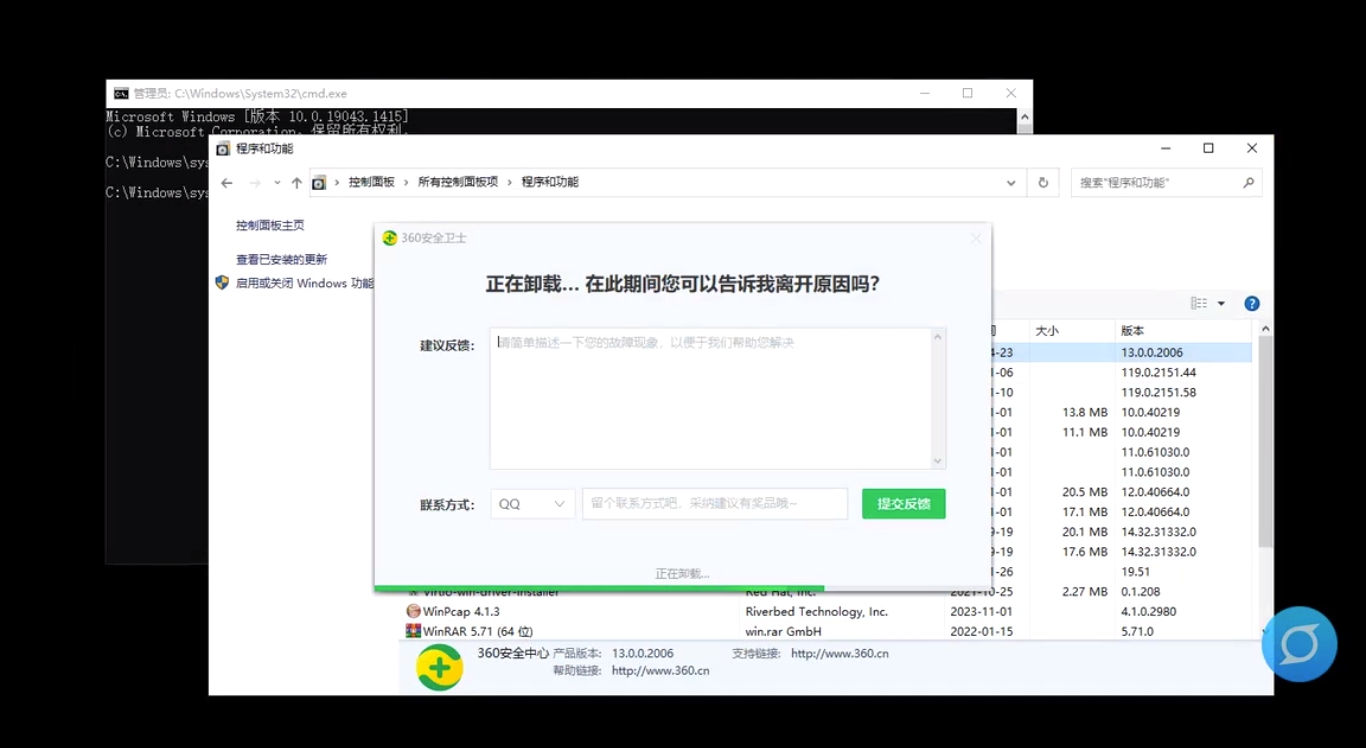This screenshot has height=748, width=1366.
Task: Click the WinPcap program icon
Action: (413, 611)
